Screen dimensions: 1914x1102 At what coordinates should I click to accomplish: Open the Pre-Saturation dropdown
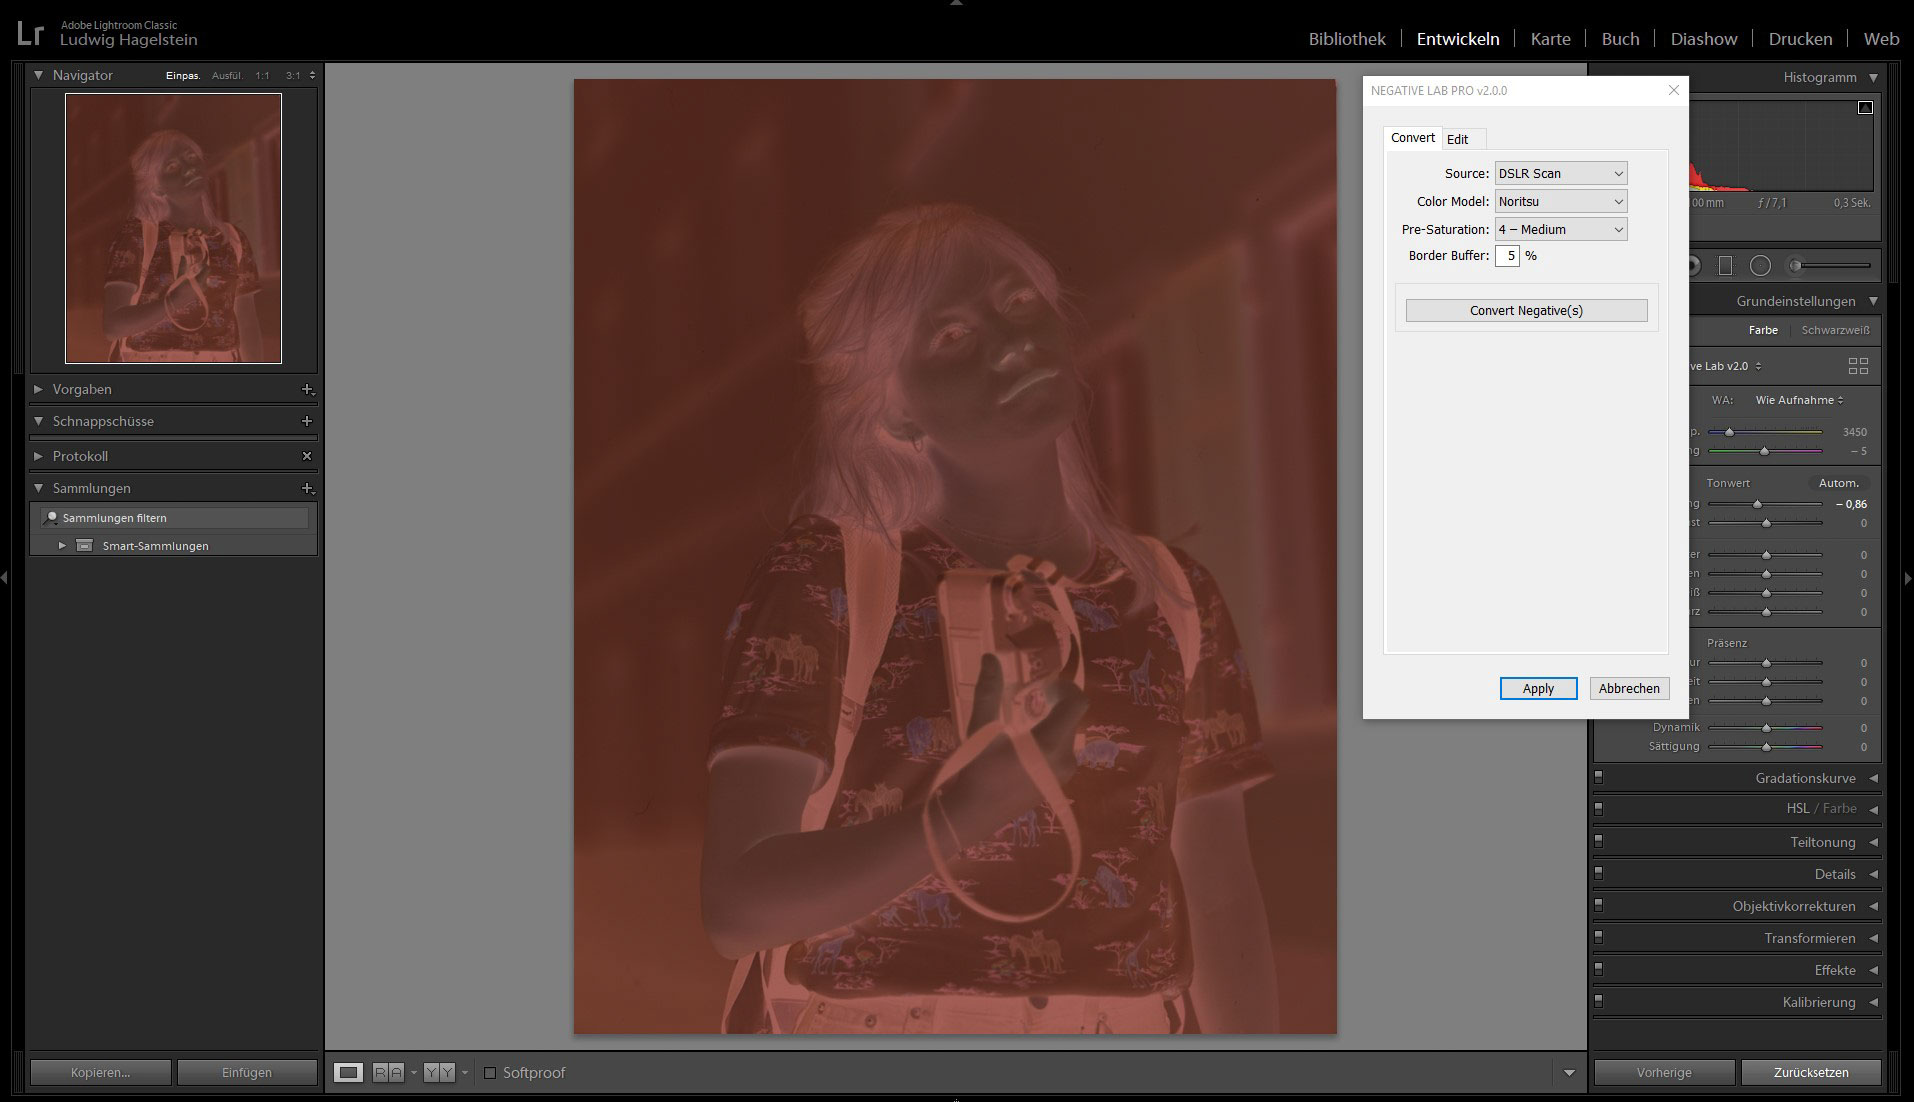[1561, 229]
